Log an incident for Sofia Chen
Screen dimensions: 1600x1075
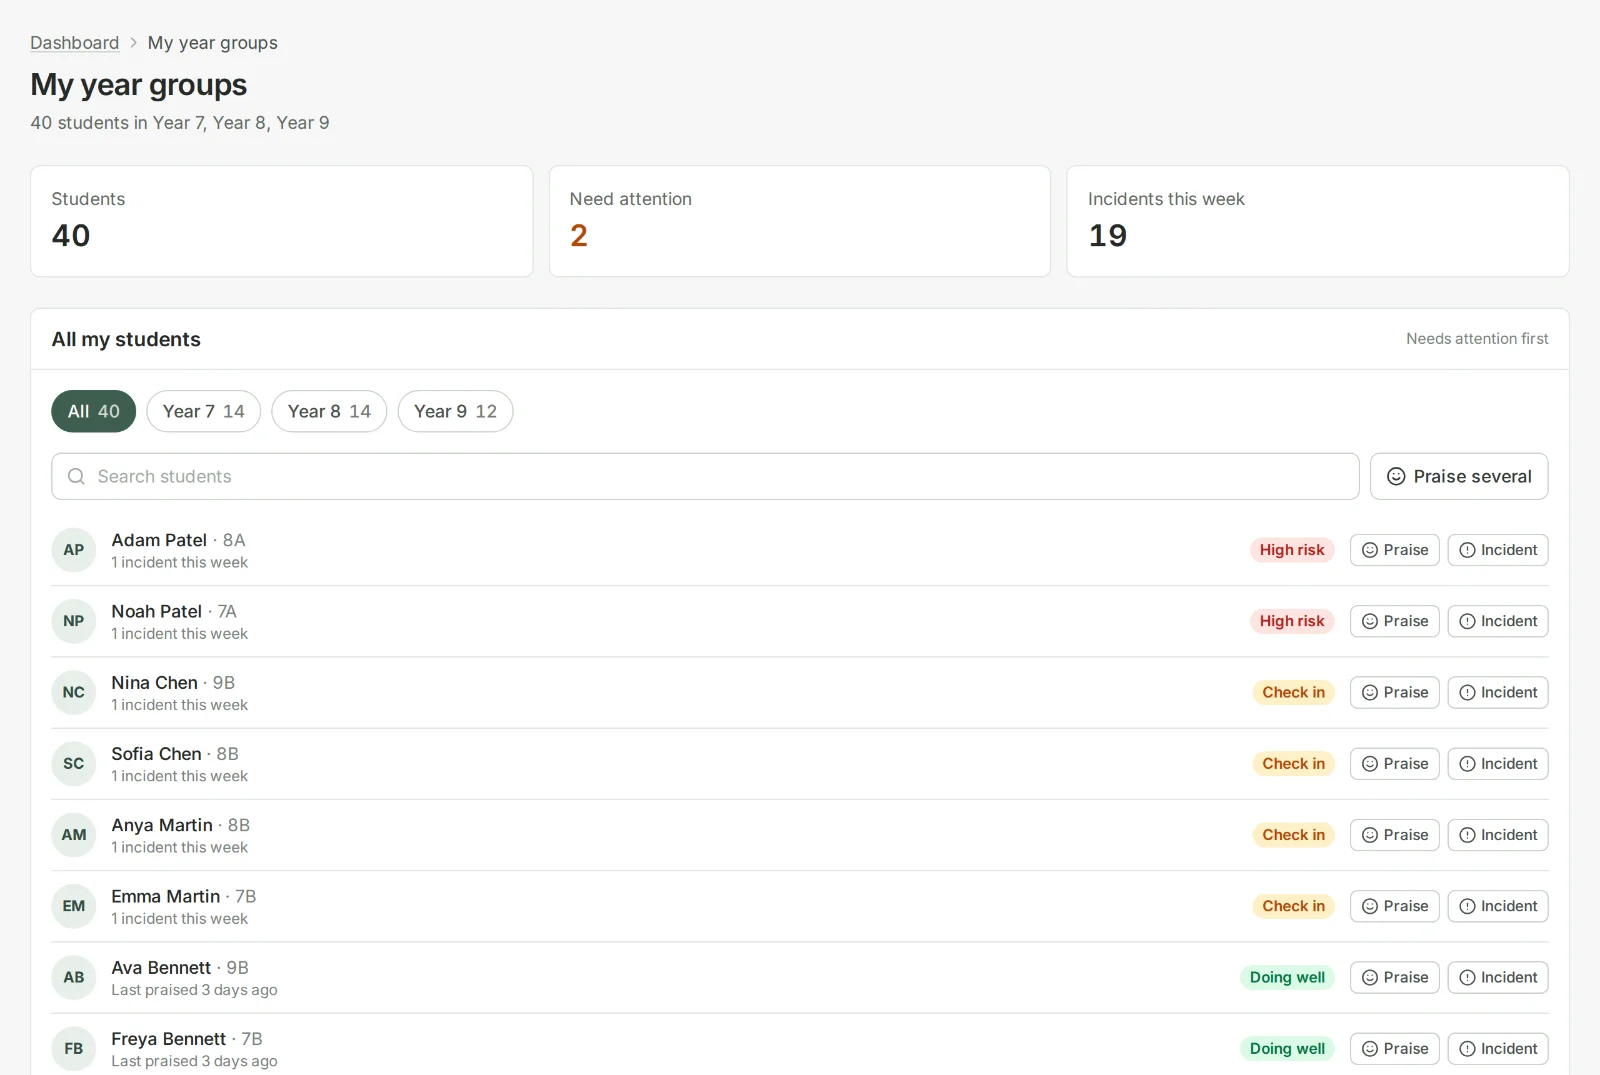tap(1497, 764)
